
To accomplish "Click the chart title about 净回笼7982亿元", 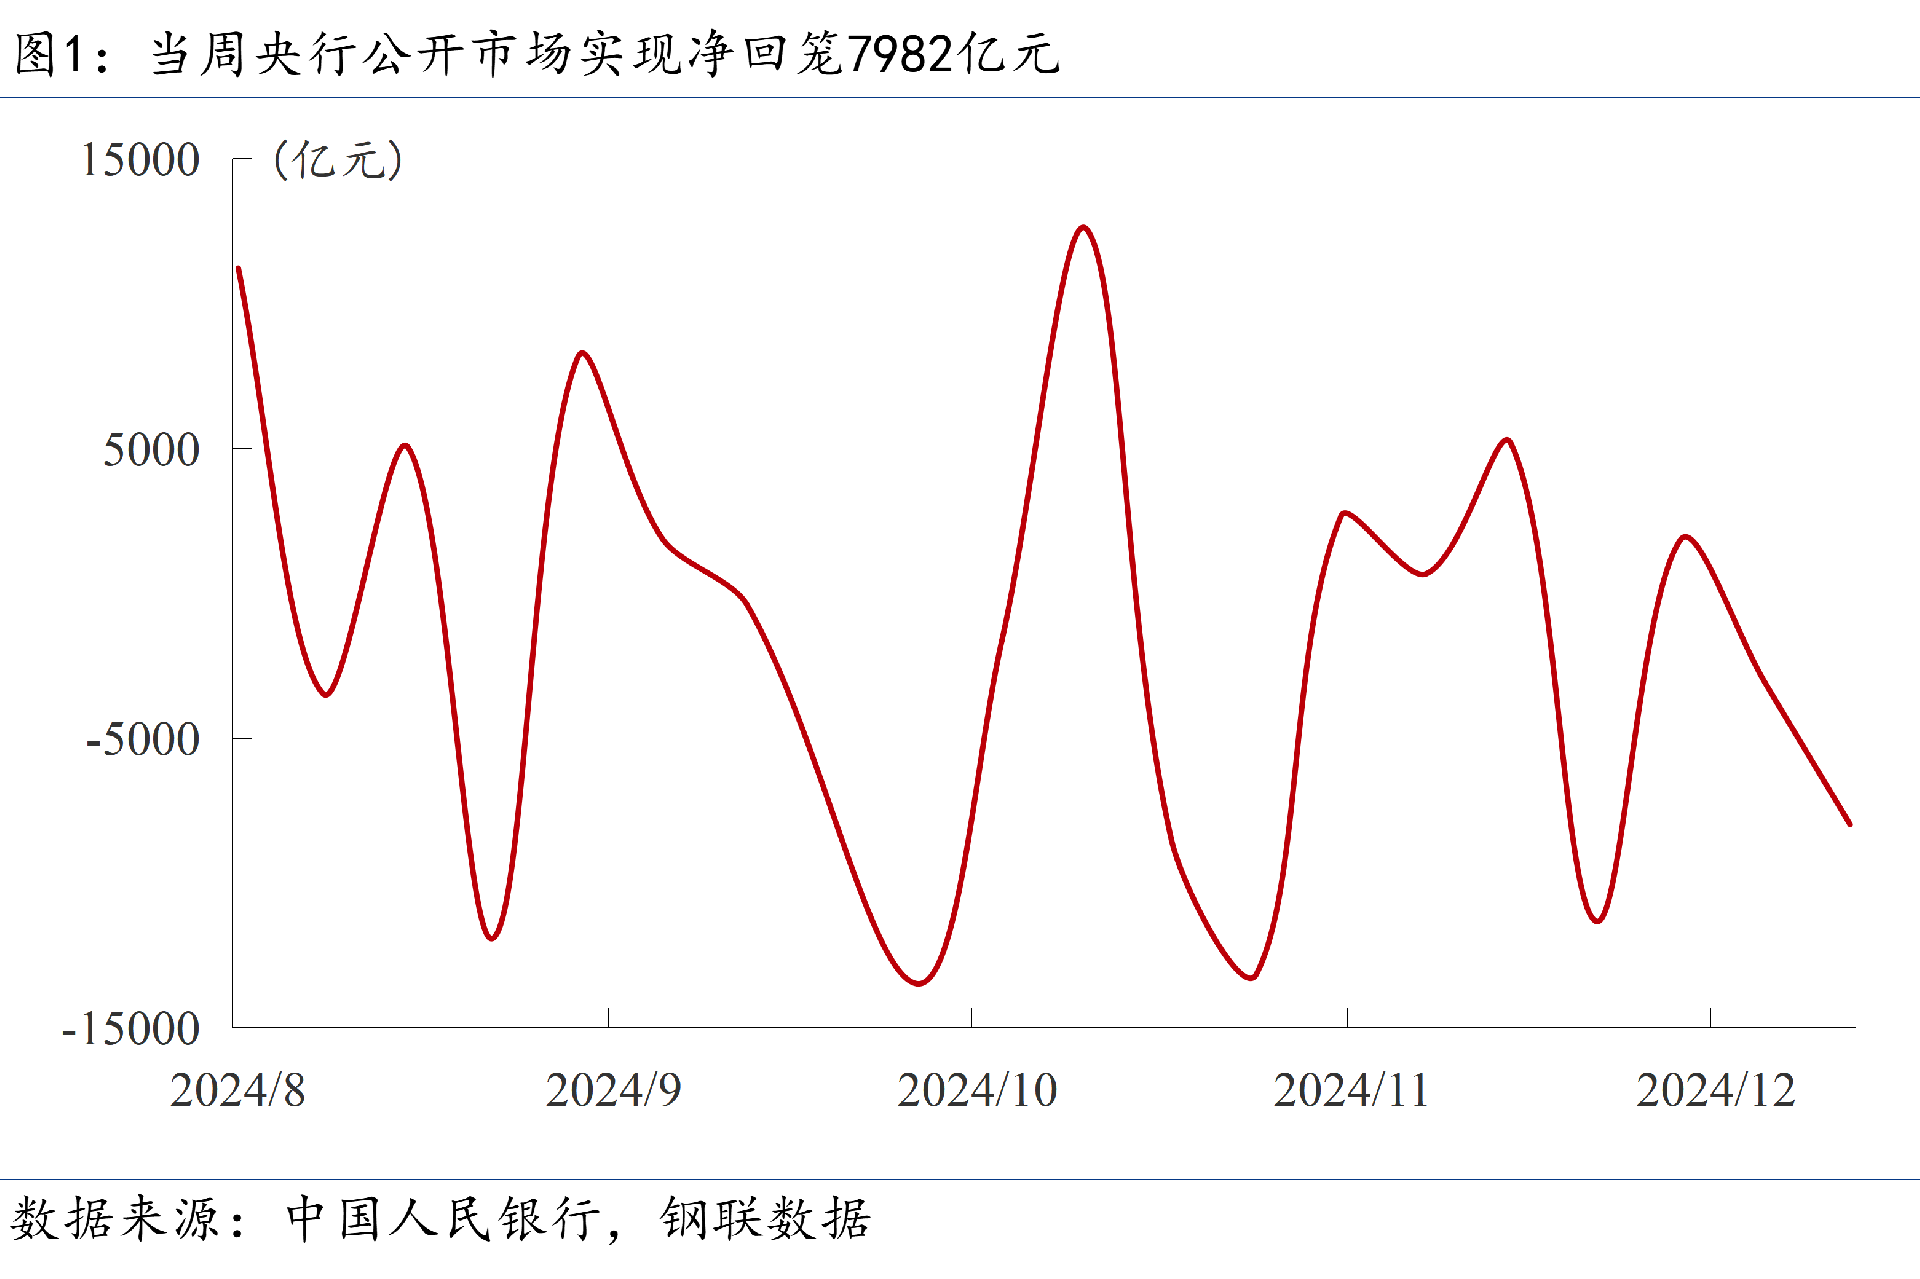I will tap(536, 54).
